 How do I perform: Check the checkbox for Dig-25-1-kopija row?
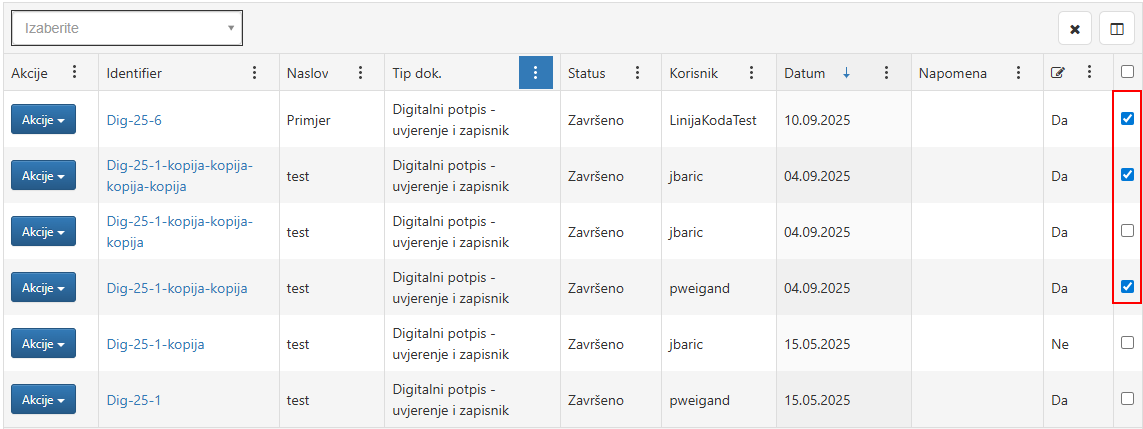pyautogui.click(x=1127, y=343)
